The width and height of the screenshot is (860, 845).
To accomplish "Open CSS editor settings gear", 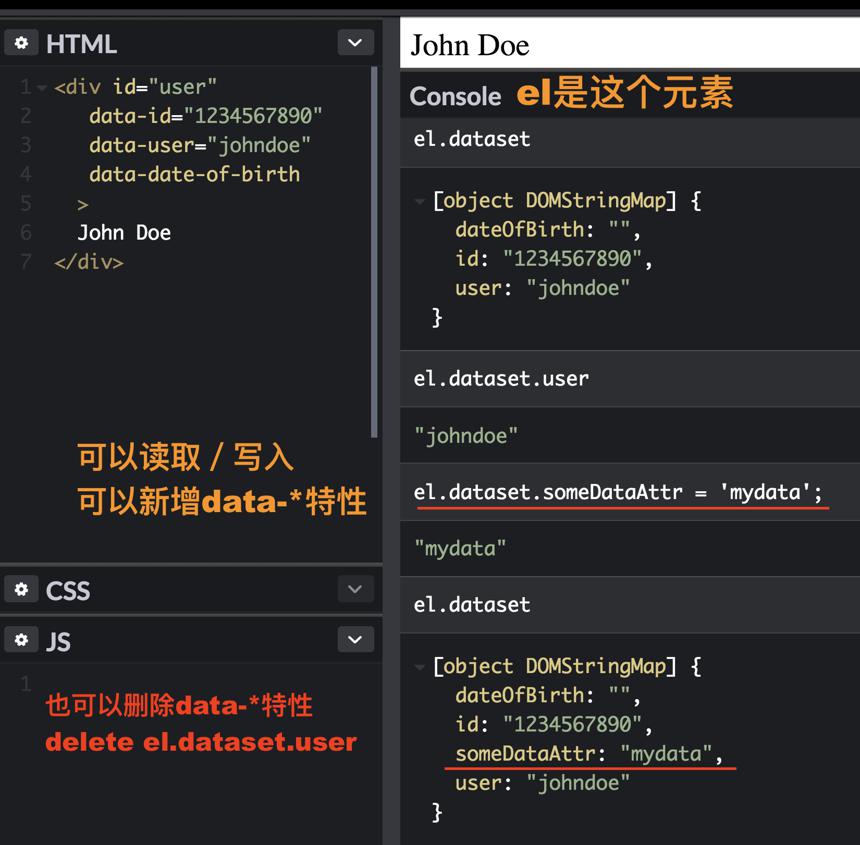I will point(21,589).
